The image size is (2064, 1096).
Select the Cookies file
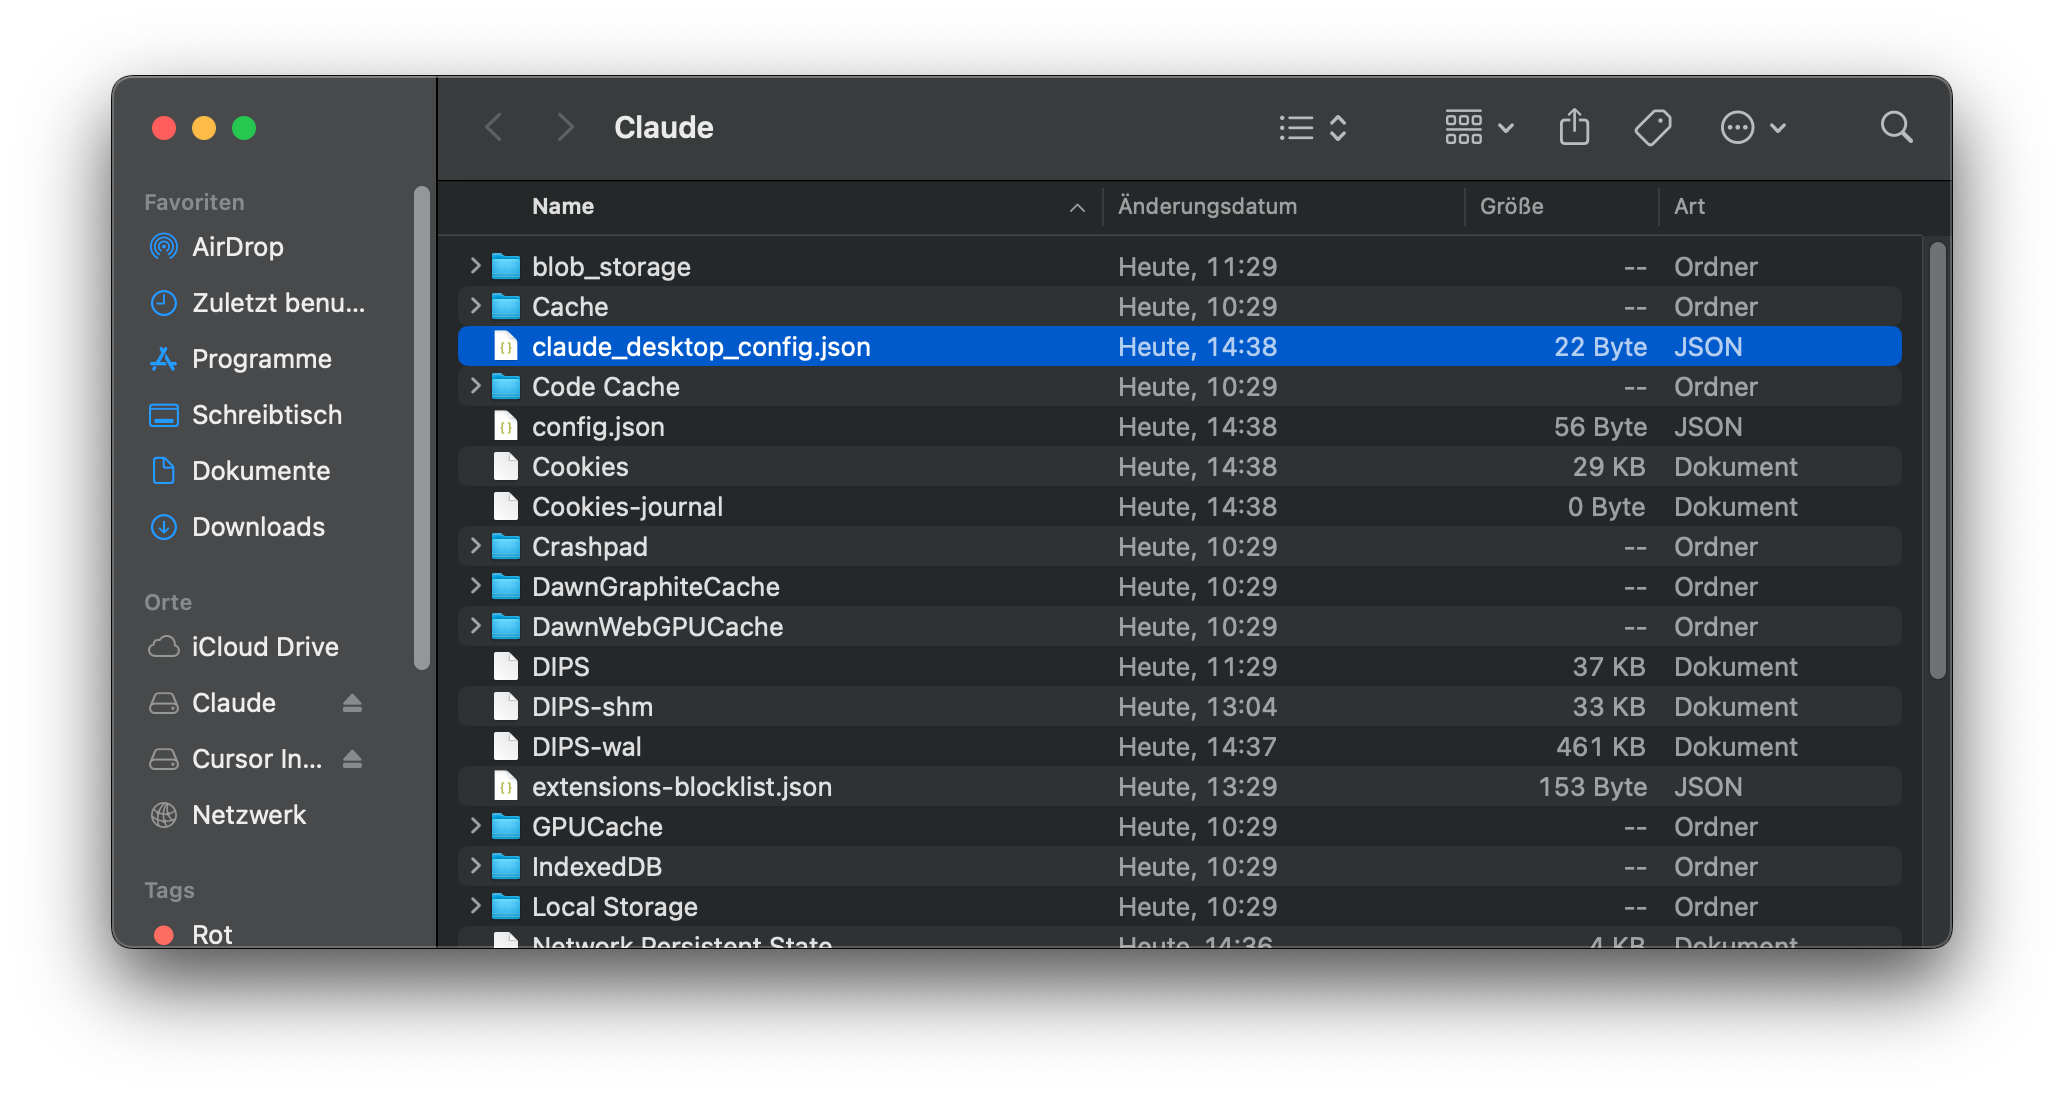[x=1179, y=467]
